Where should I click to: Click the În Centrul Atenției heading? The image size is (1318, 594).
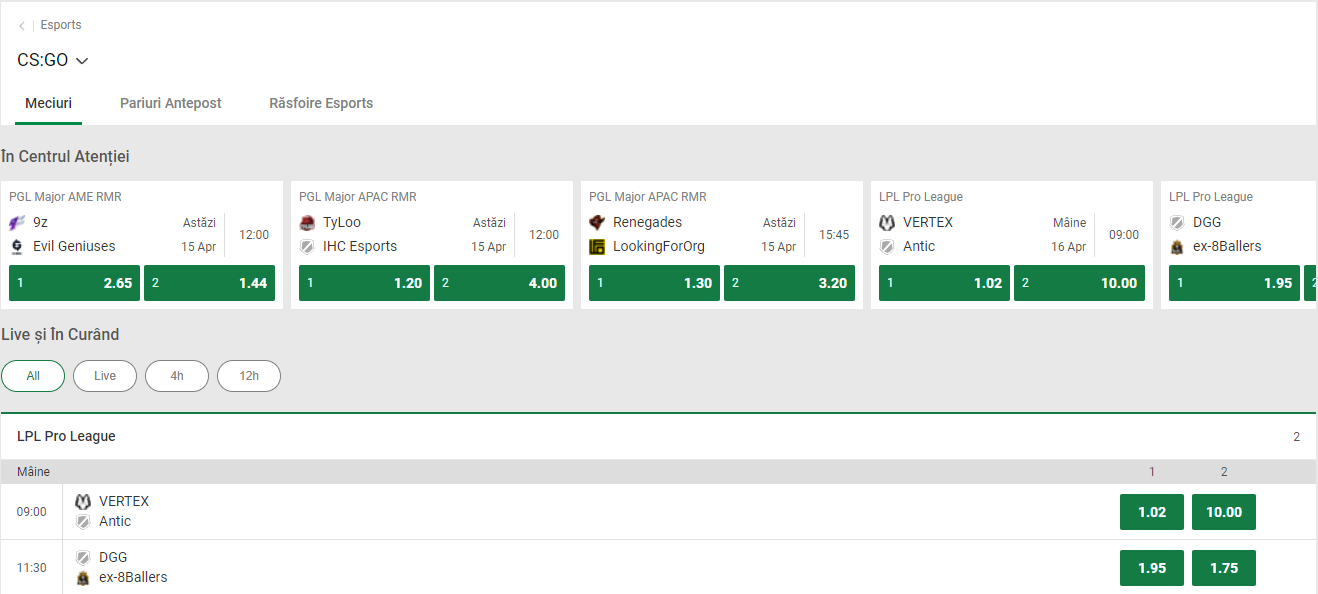(x=65, y=157)
